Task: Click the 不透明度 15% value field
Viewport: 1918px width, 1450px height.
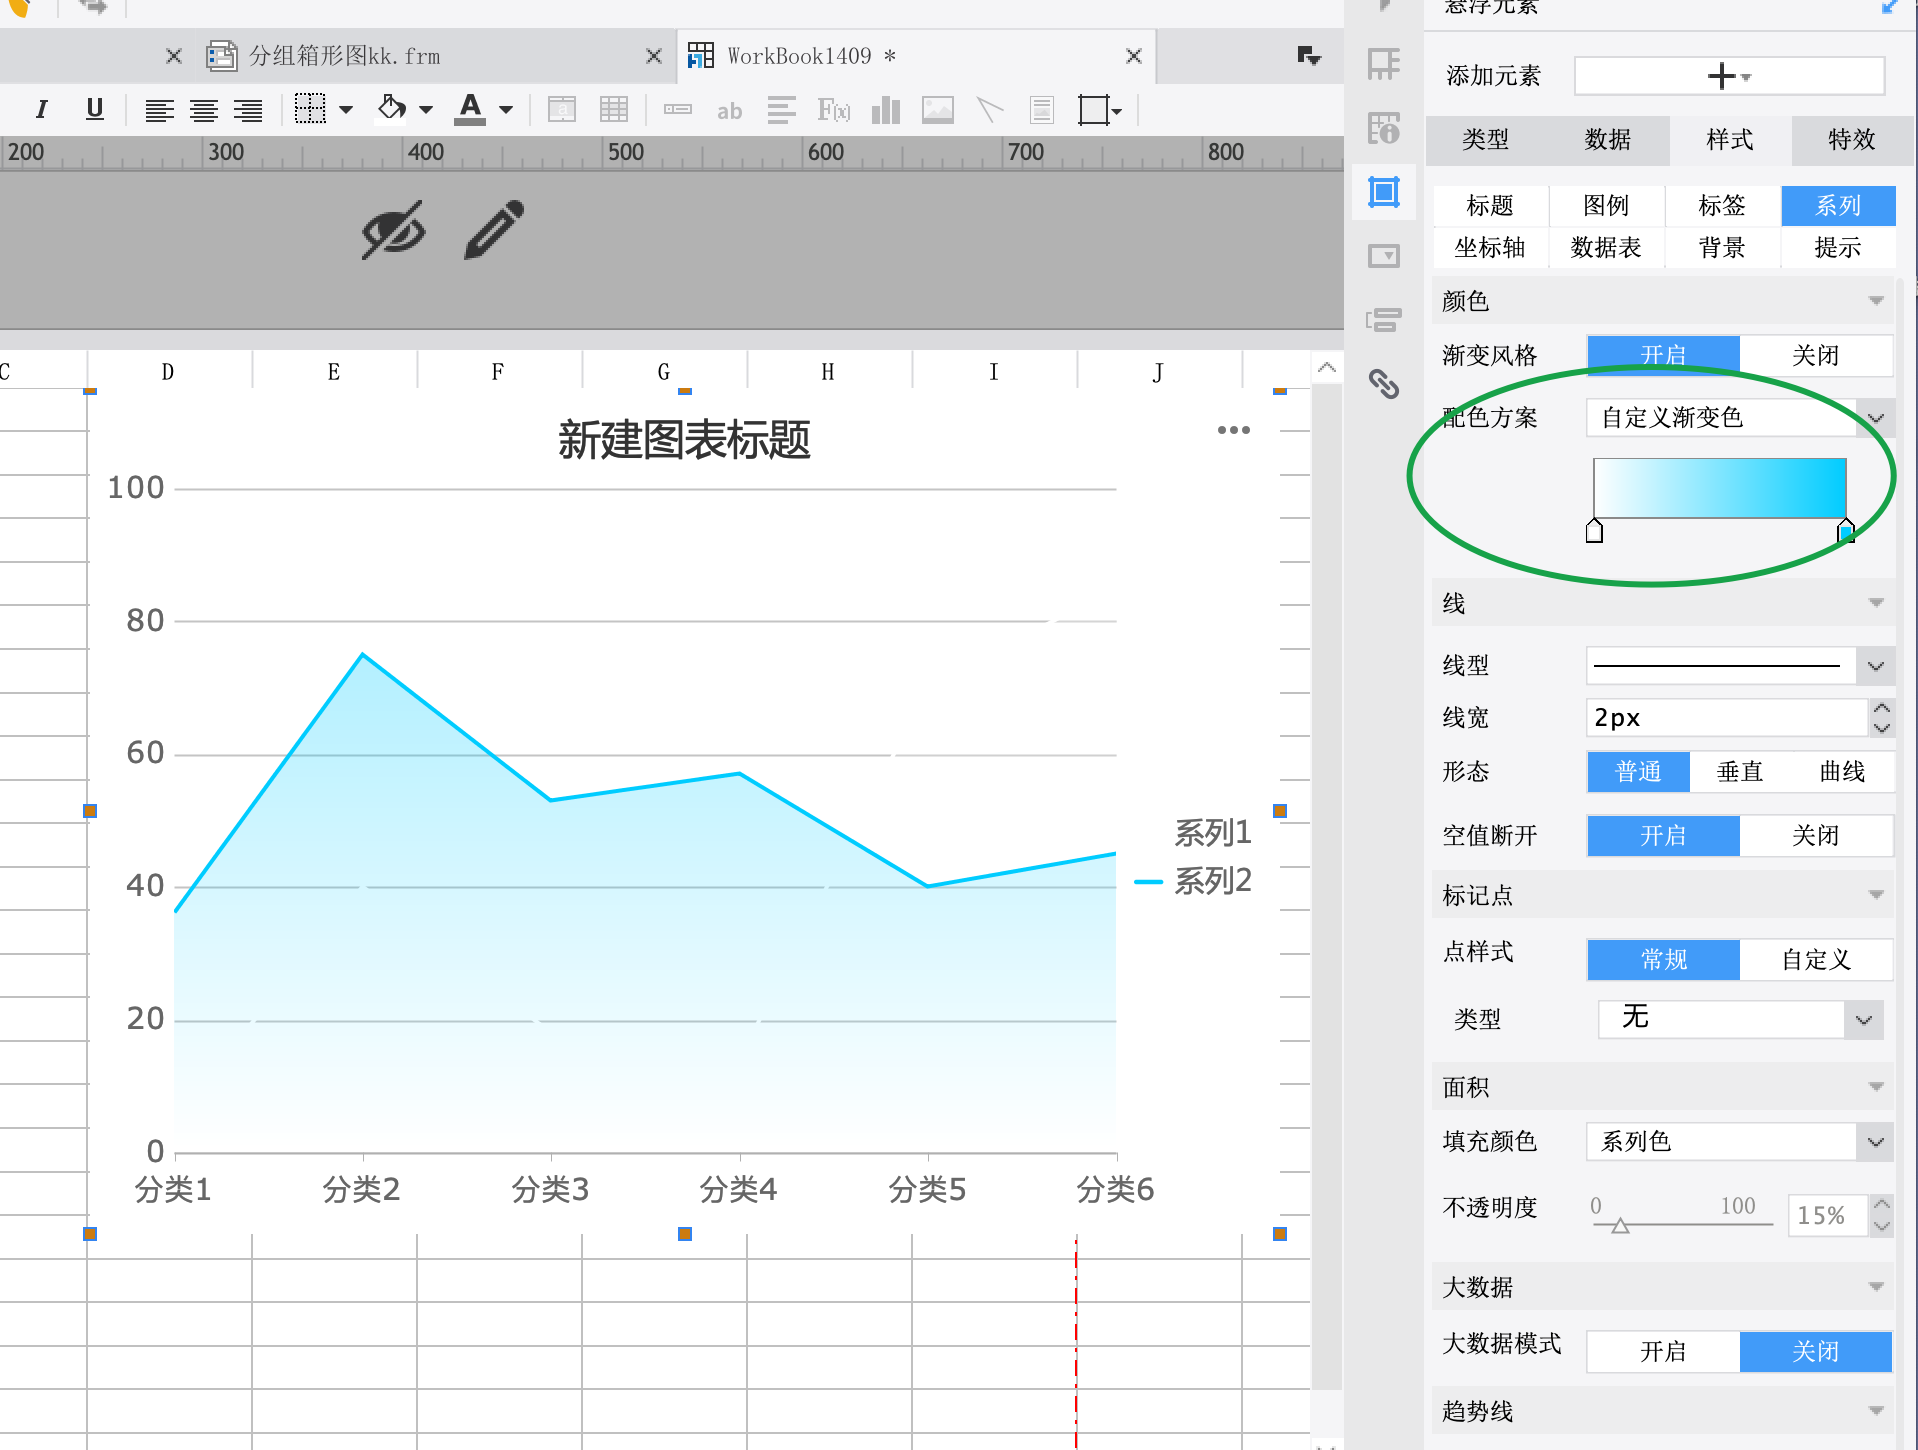Action: (x=1828, y=1216)
